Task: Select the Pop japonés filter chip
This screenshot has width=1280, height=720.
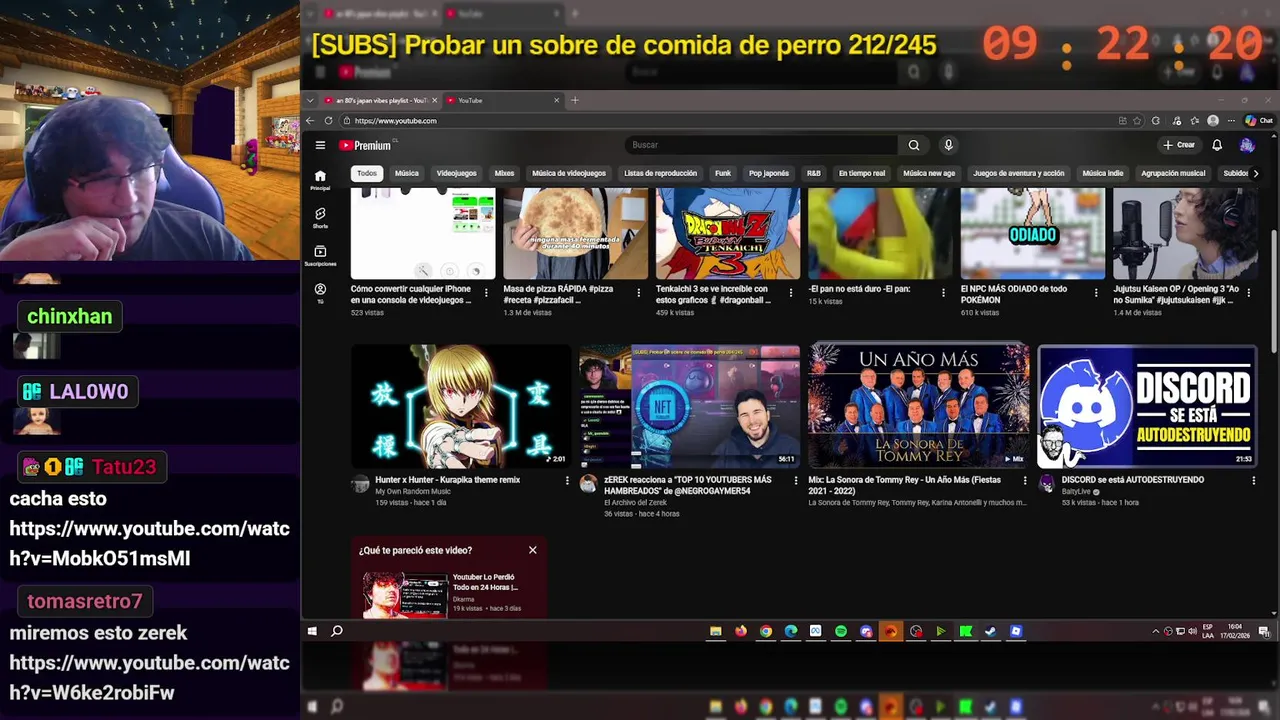Action: [x=769, y=173]
